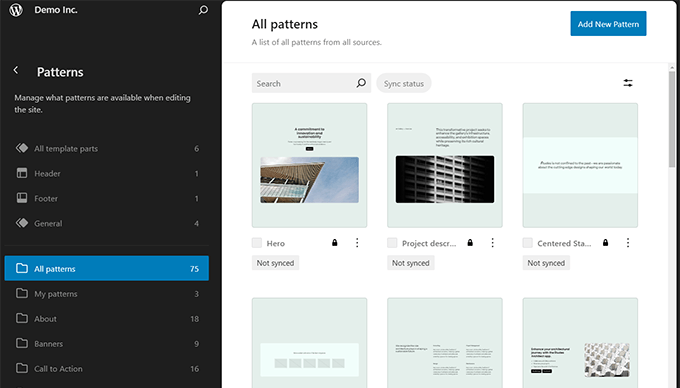Select the Call to Action category

tap(107, 368)
